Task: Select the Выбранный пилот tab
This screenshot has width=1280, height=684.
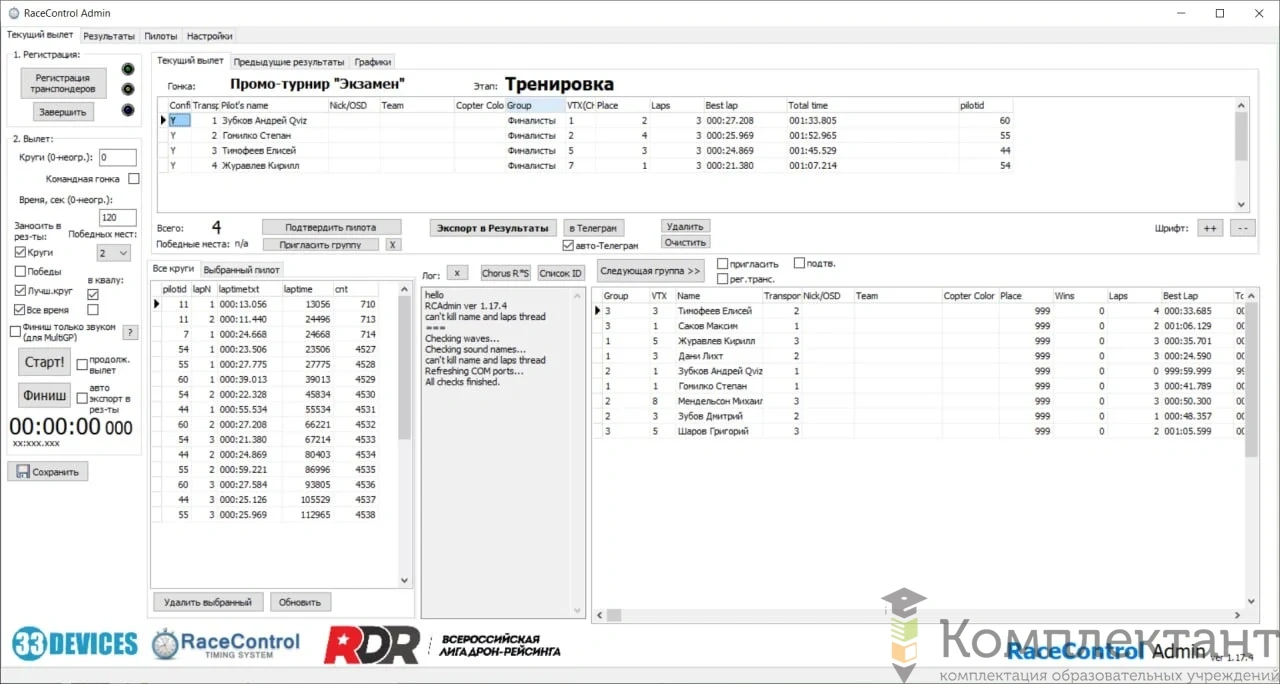Action: (x=243, y=269)
